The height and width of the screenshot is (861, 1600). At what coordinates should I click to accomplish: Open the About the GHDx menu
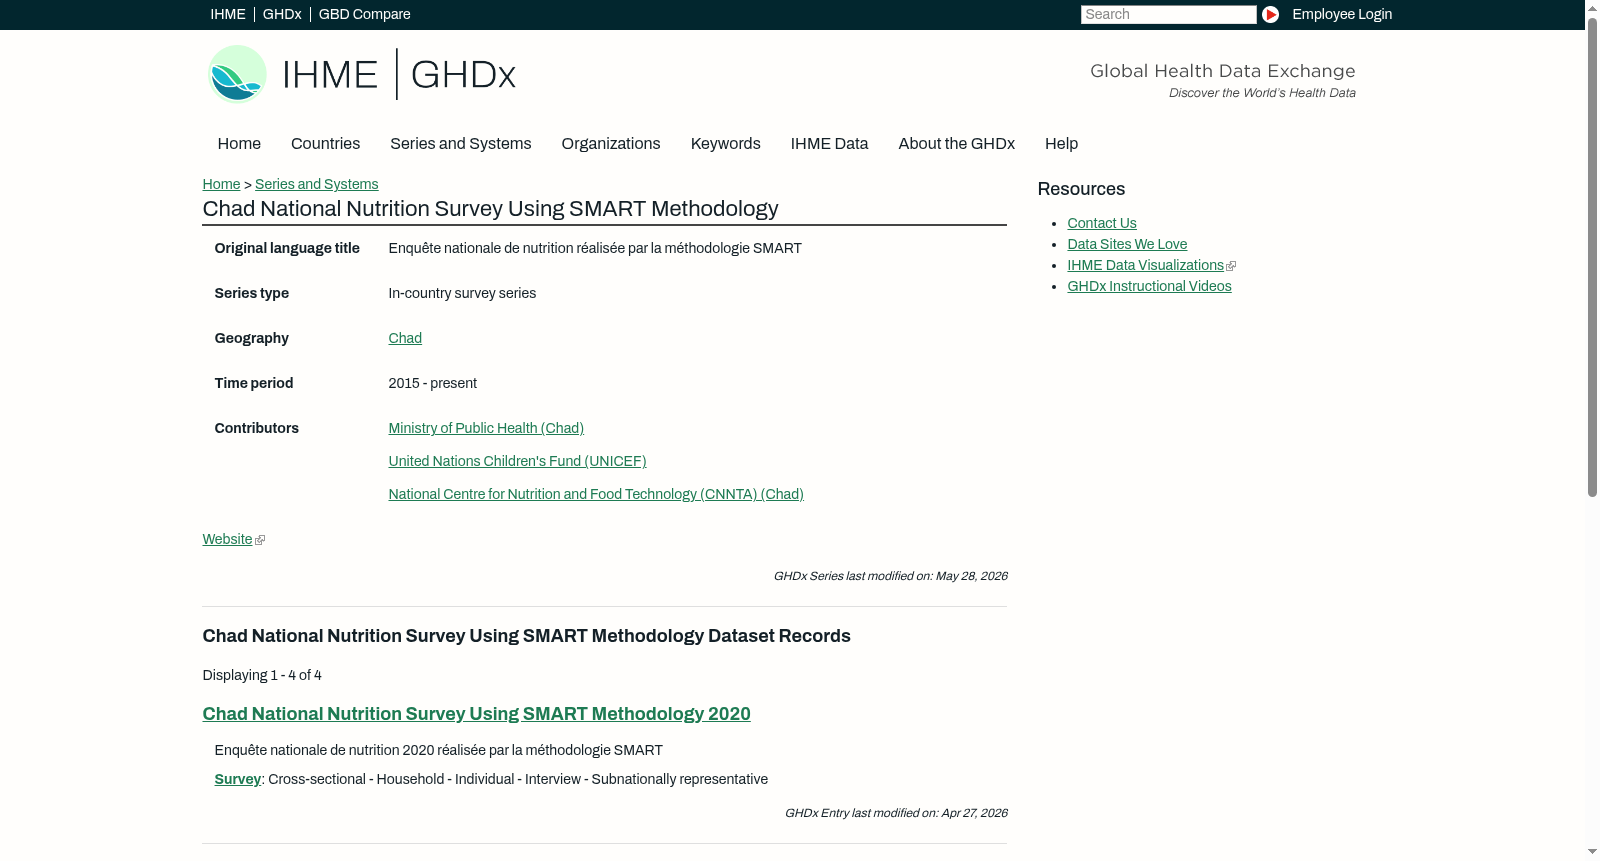[956, 144]
